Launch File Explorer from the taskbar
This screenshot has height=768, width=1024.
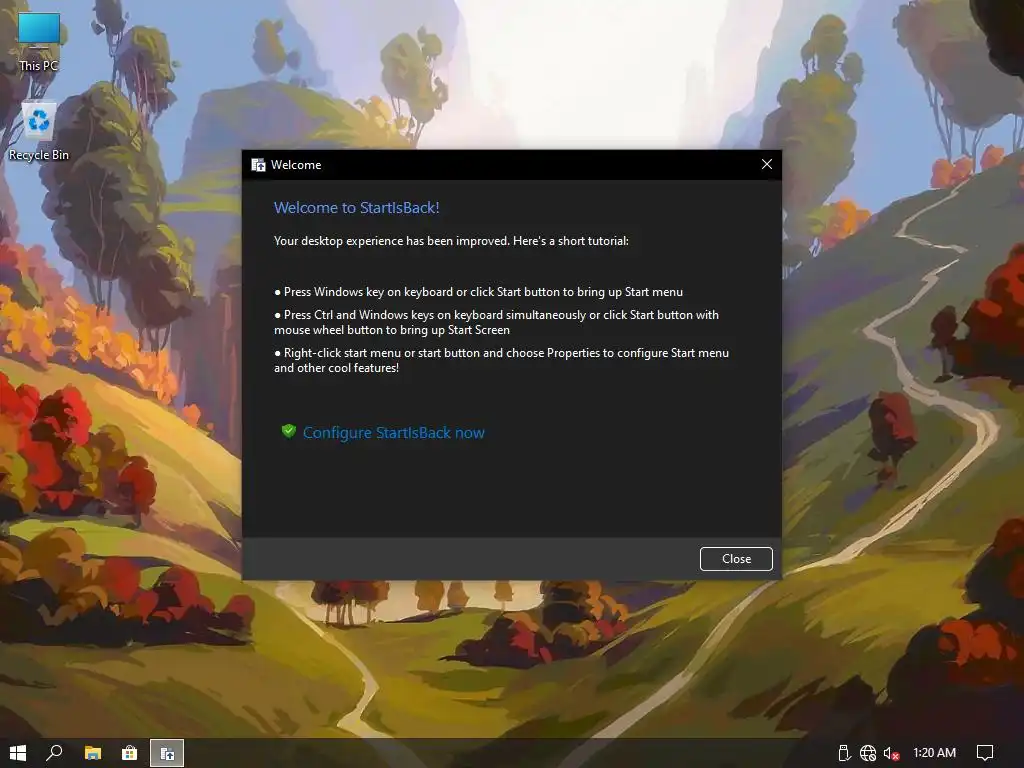point(93,753)
